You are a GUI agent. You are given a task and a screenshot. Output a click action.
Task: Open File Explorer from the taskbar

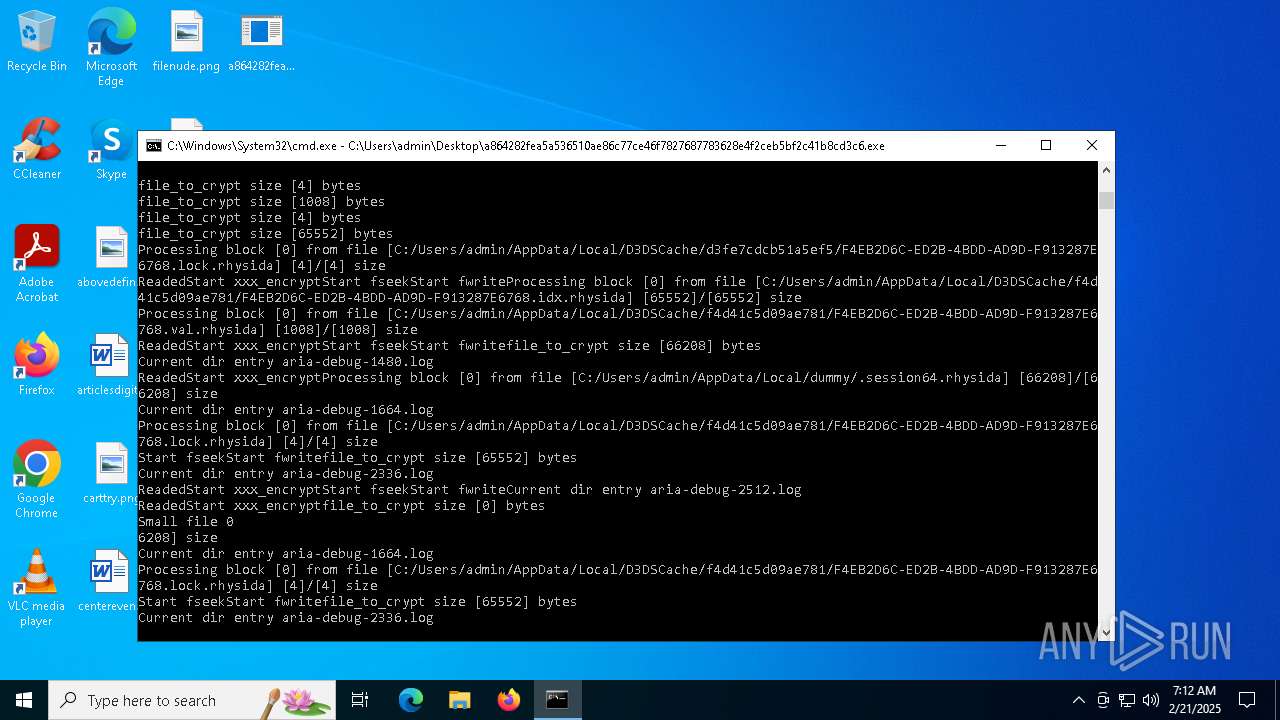tap(459, 700)
